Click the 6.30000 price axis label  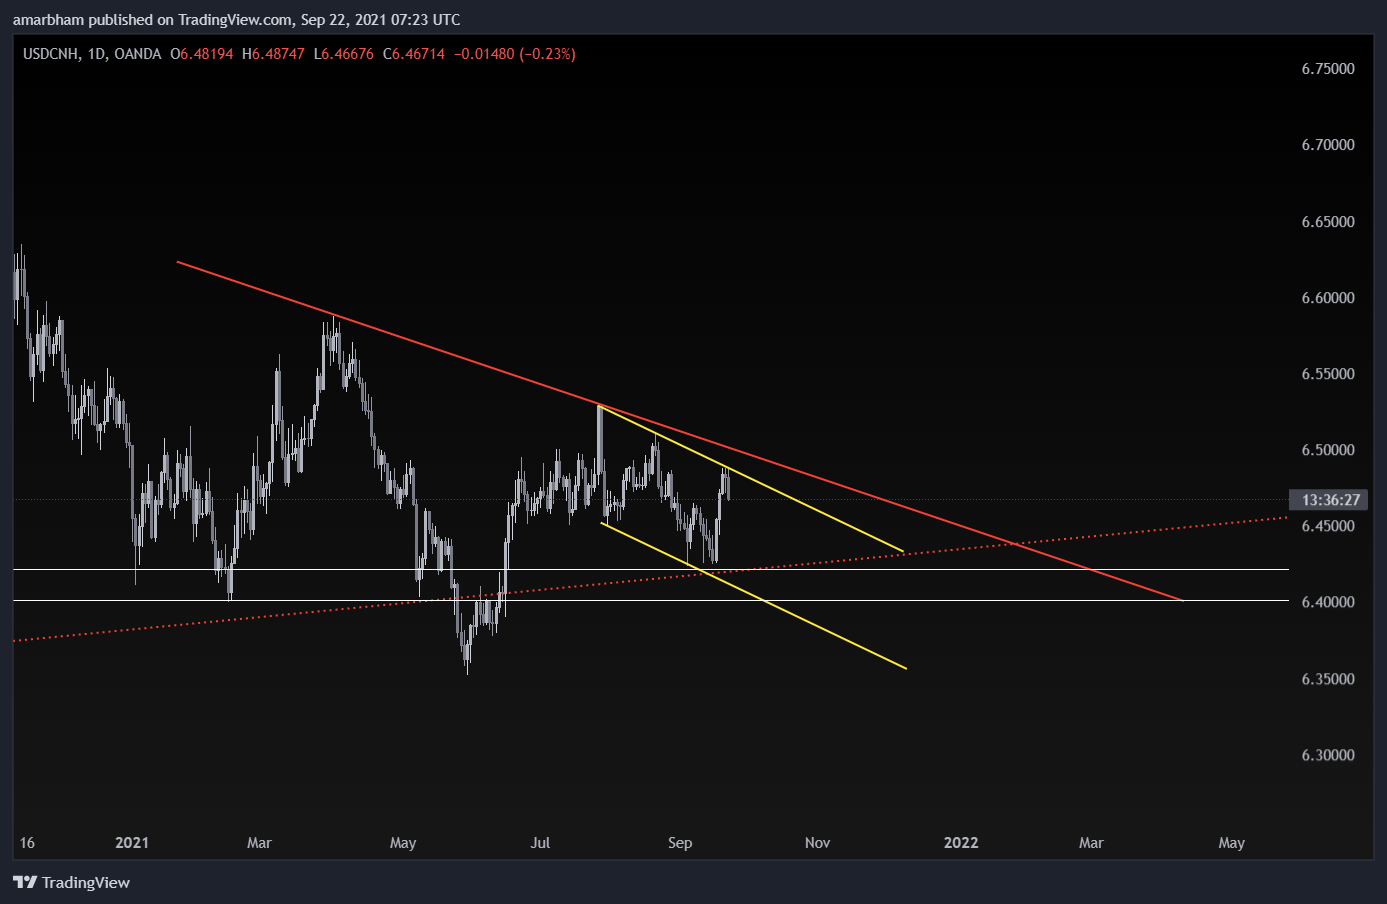pos(1328,755)
